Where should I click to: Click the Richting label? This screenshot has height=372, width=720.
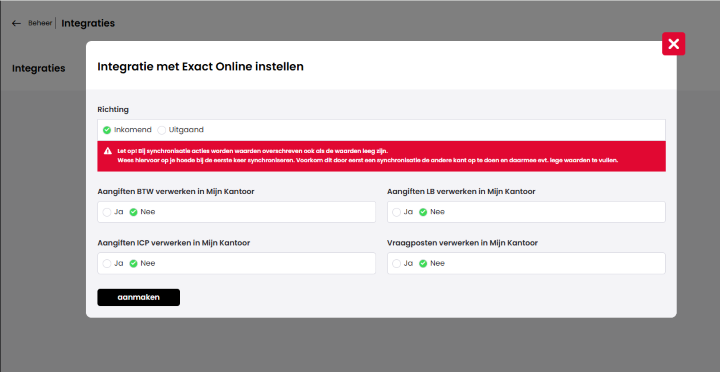[113, 109]
